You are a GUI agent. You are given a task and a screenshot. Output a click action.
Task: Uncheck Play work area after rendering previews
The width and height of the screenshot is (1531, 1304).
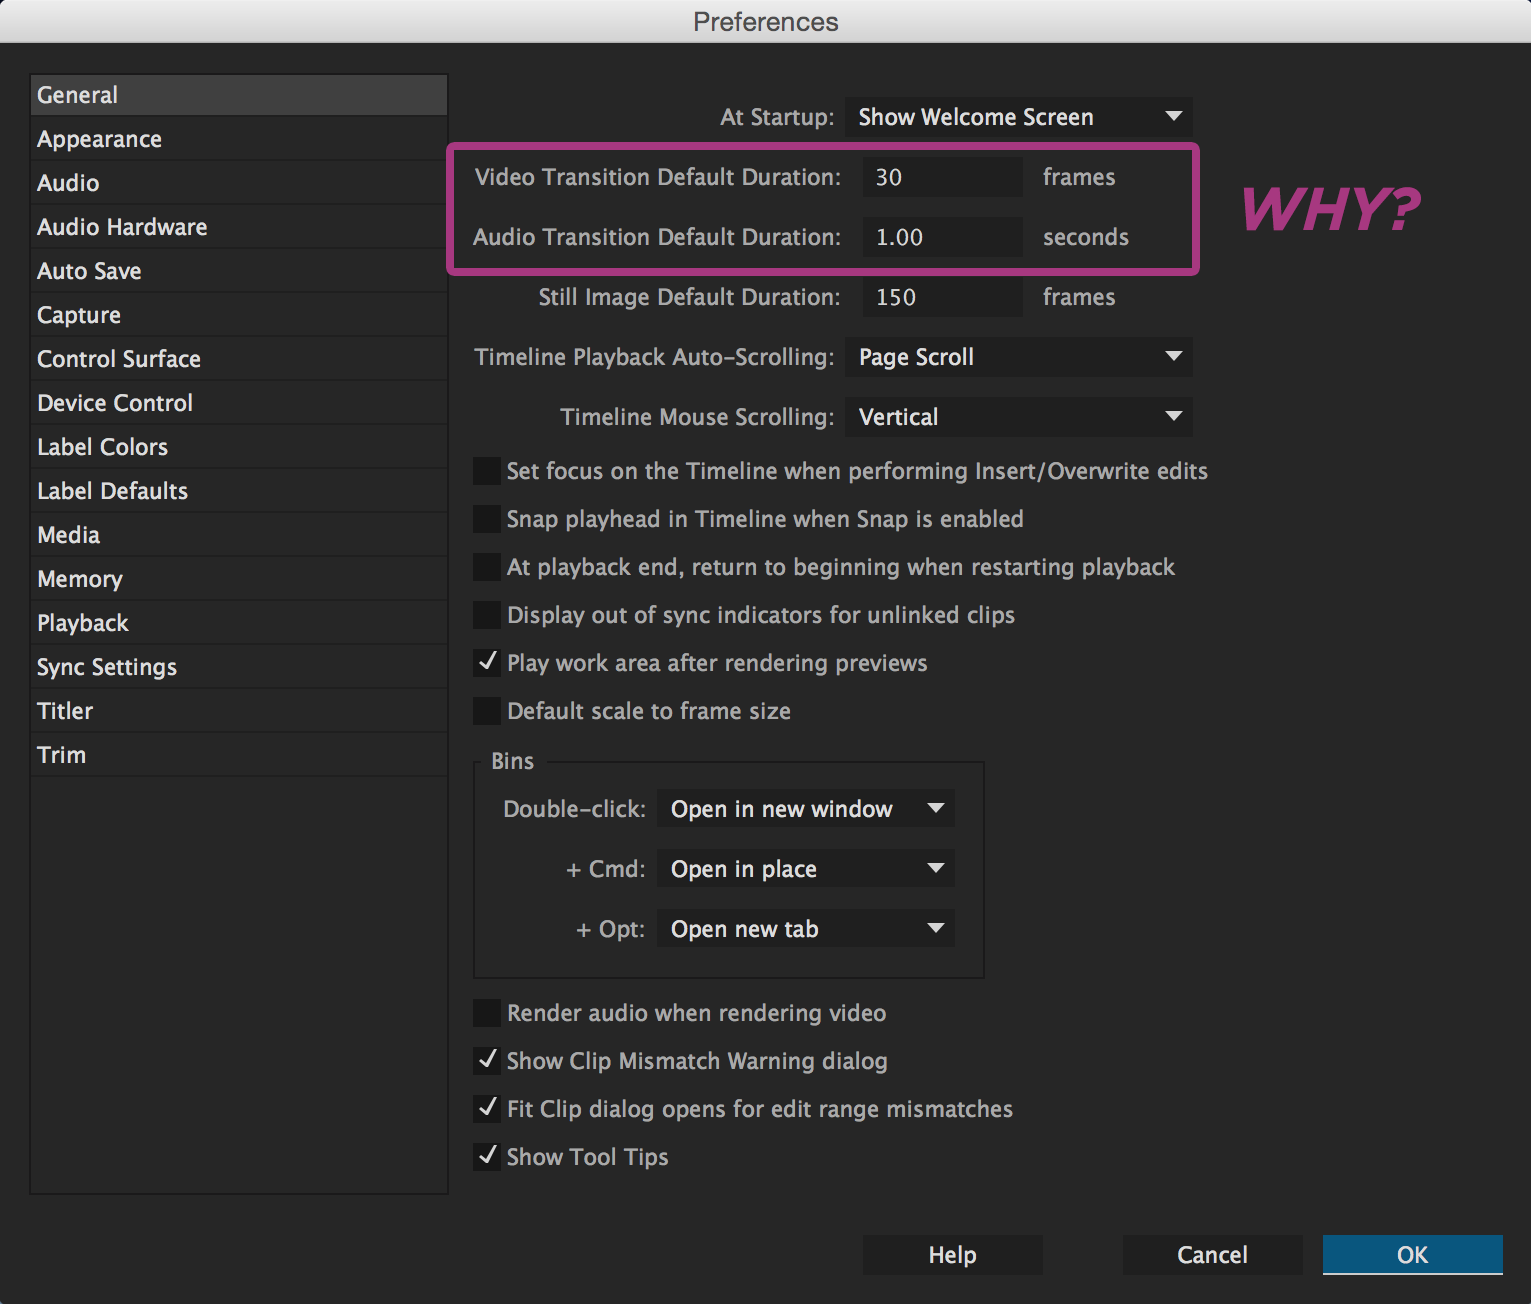[487, 662]
